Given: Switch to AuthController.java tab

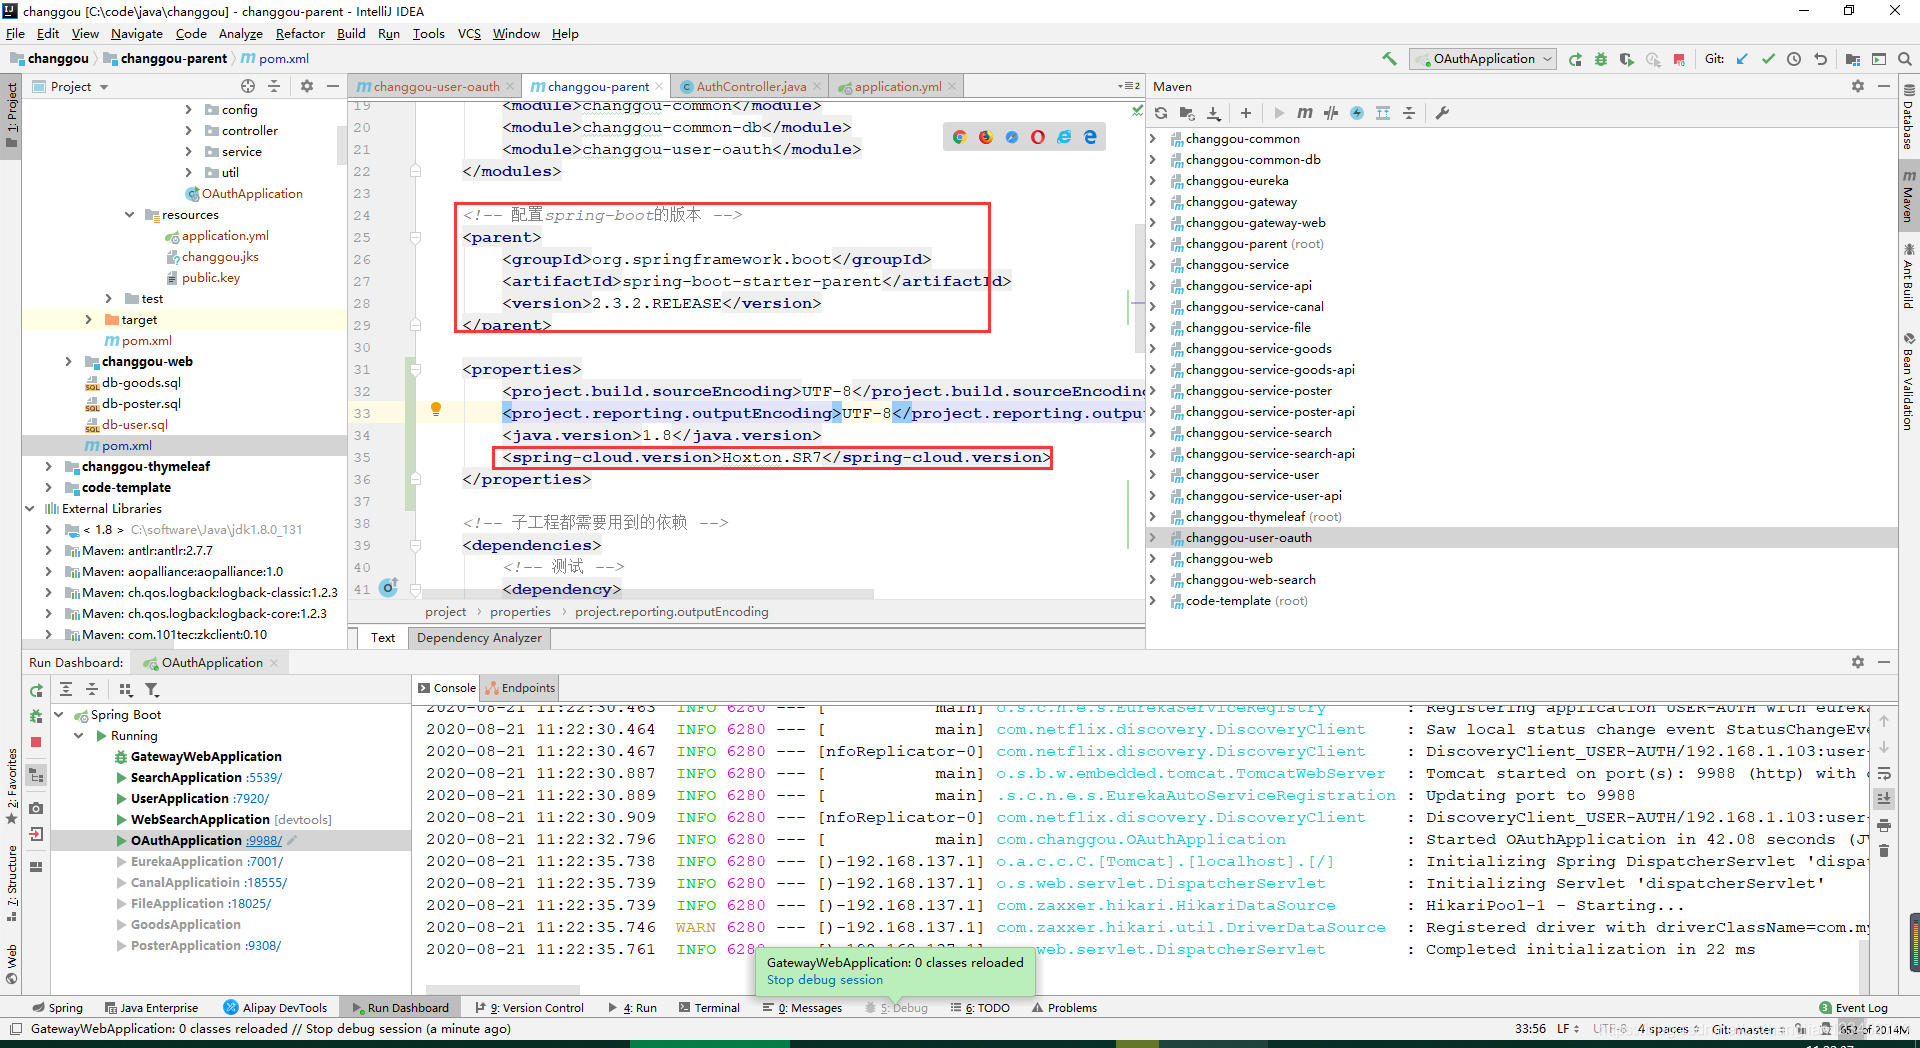Looking at the screenshot, I should pyautogui.click(x=750, y=87).
